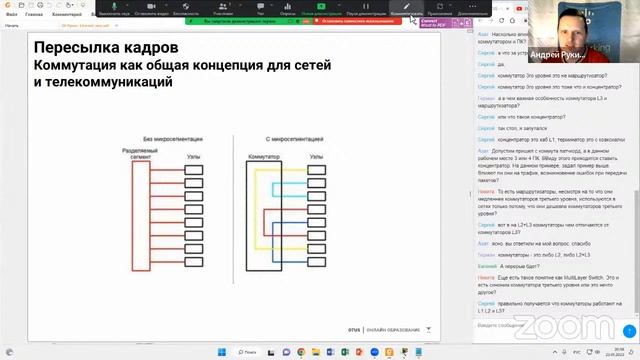Switch to the Главная ribbon tab
This screenshot has width=640, height=360.
tap(34, 14)
